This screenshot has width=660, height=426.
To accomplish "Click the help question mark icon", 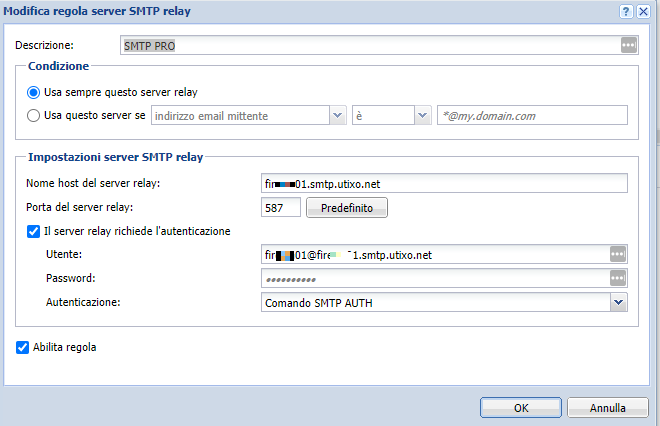I will [x=626, y=11].
